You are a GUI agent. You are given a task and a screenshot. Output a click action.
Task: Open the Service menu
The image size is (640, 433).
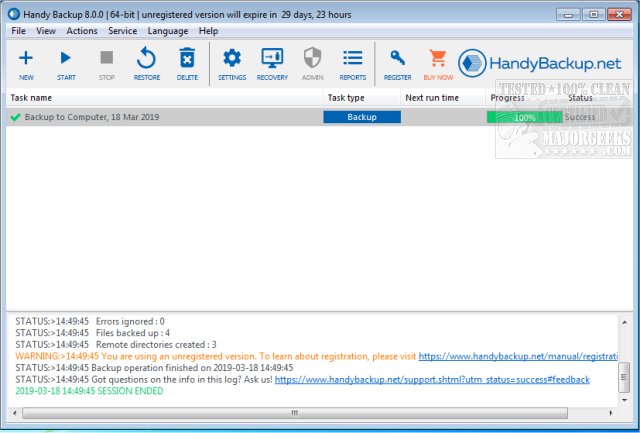coord(122,31)
